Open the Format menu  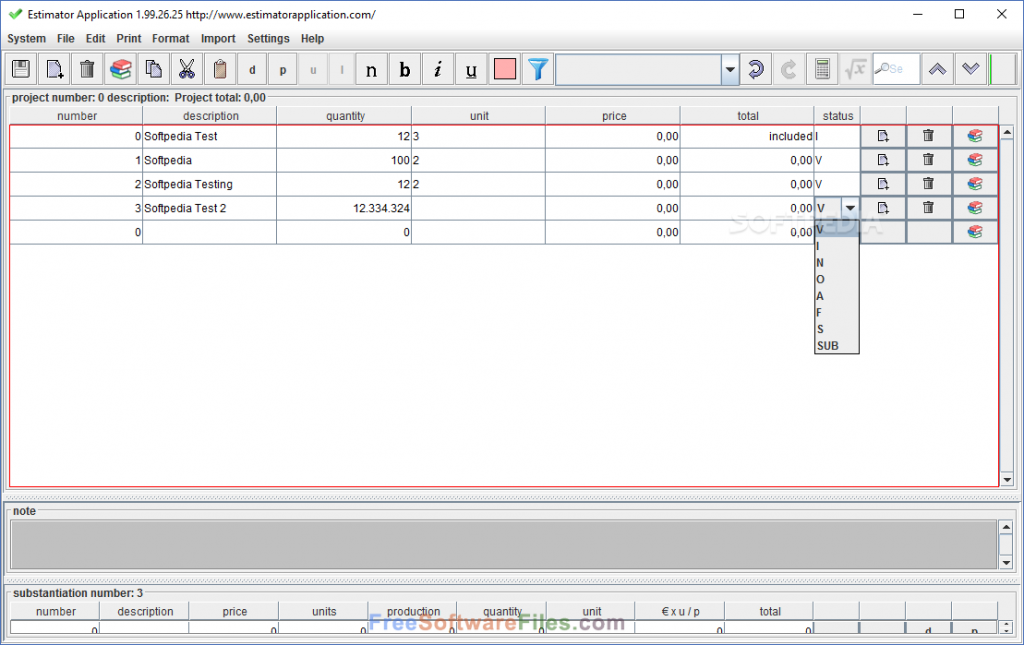coord(170,38)
